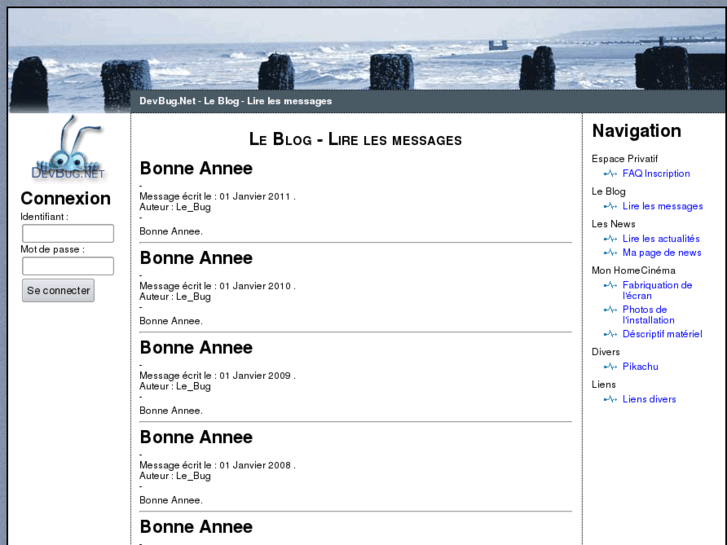The image size is (727, 545).
Task: Click 'Message écrit le : 01 Janvier 2010' text
Action: [x=217, y=286]
